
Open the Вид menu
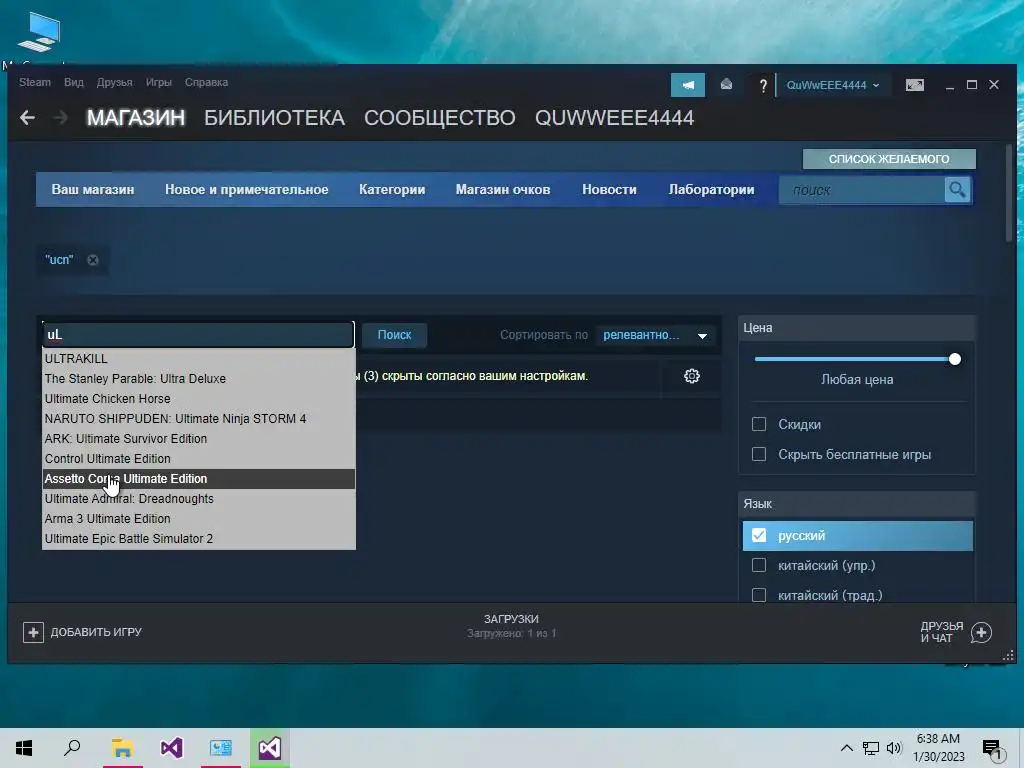(74, 82)
